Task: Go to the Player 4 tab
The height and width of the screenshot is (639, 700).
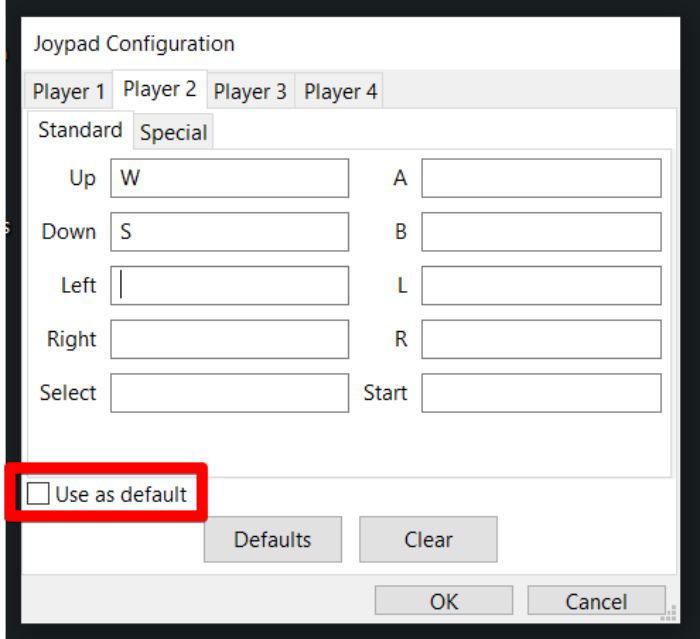Action: (340, 92)
